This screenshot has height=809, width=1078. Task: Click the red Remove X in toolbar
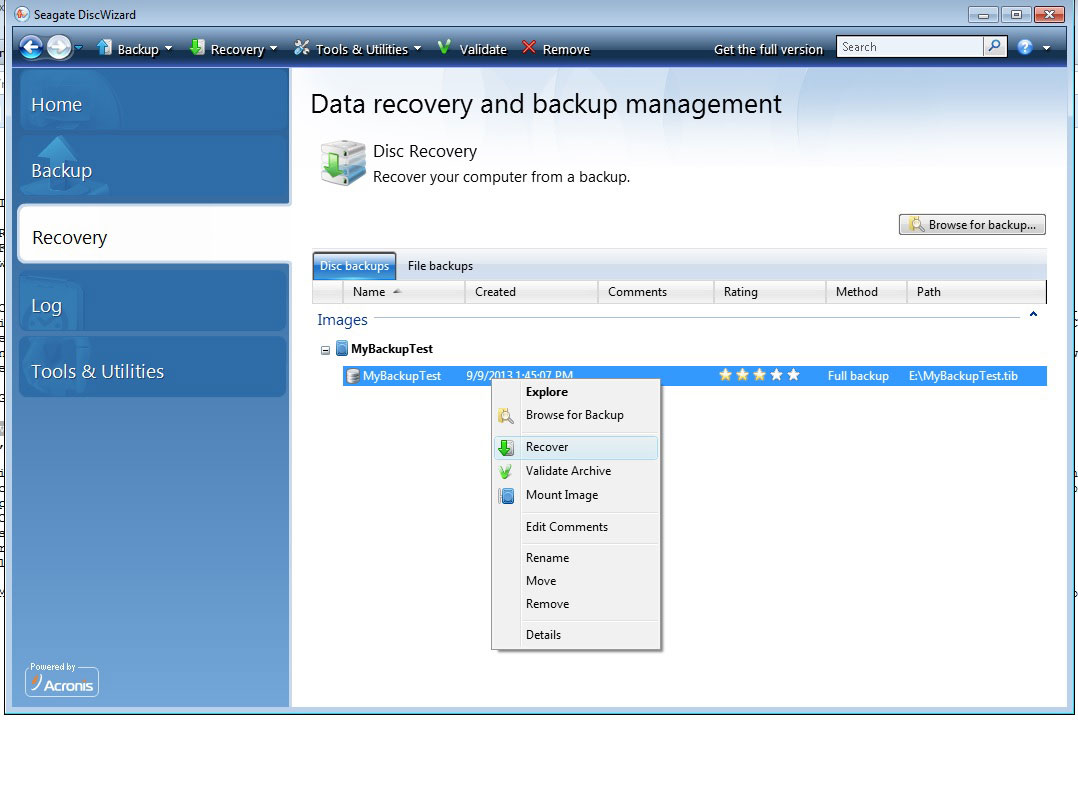pos(530,48)
